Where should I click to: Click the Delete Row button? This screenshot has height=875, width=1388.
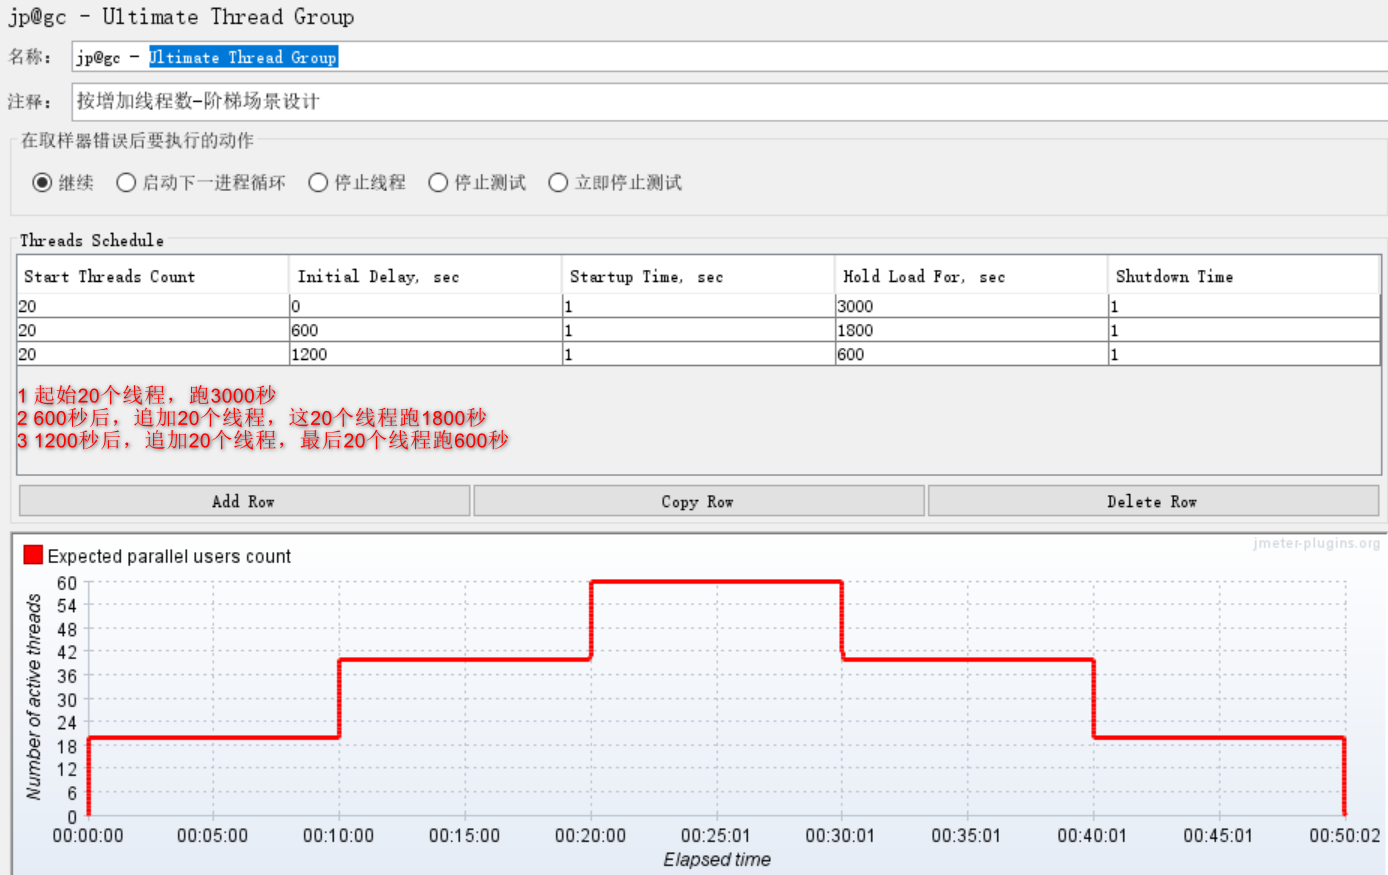click(x=1153, y=501)
